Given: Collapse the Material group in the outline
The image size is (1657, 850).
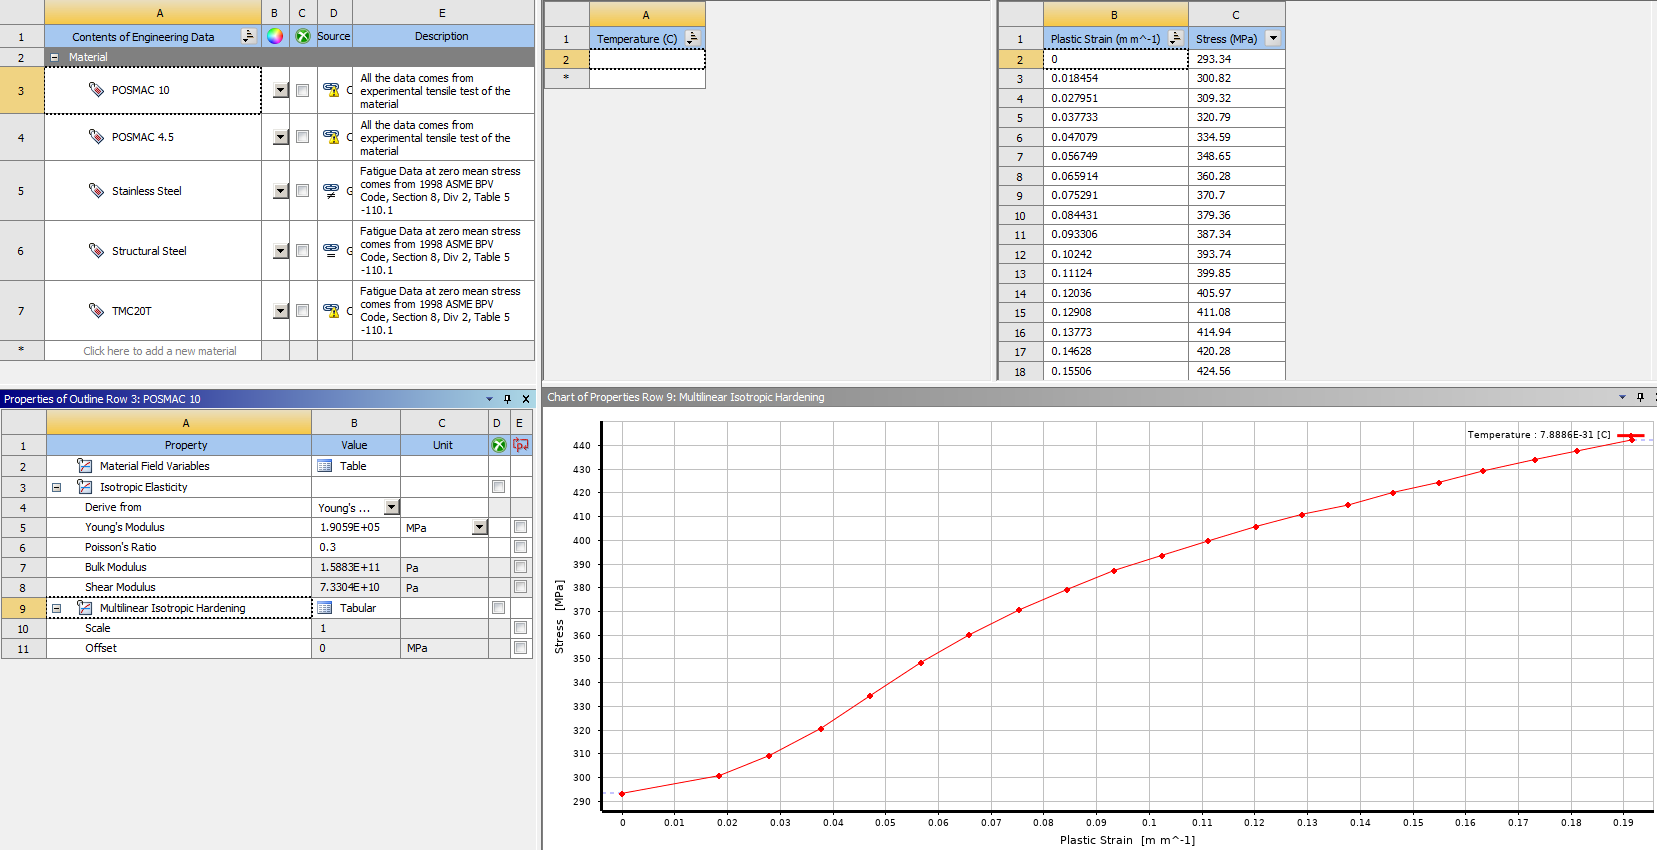Looking at the screenshot, I should coord(55,57).
